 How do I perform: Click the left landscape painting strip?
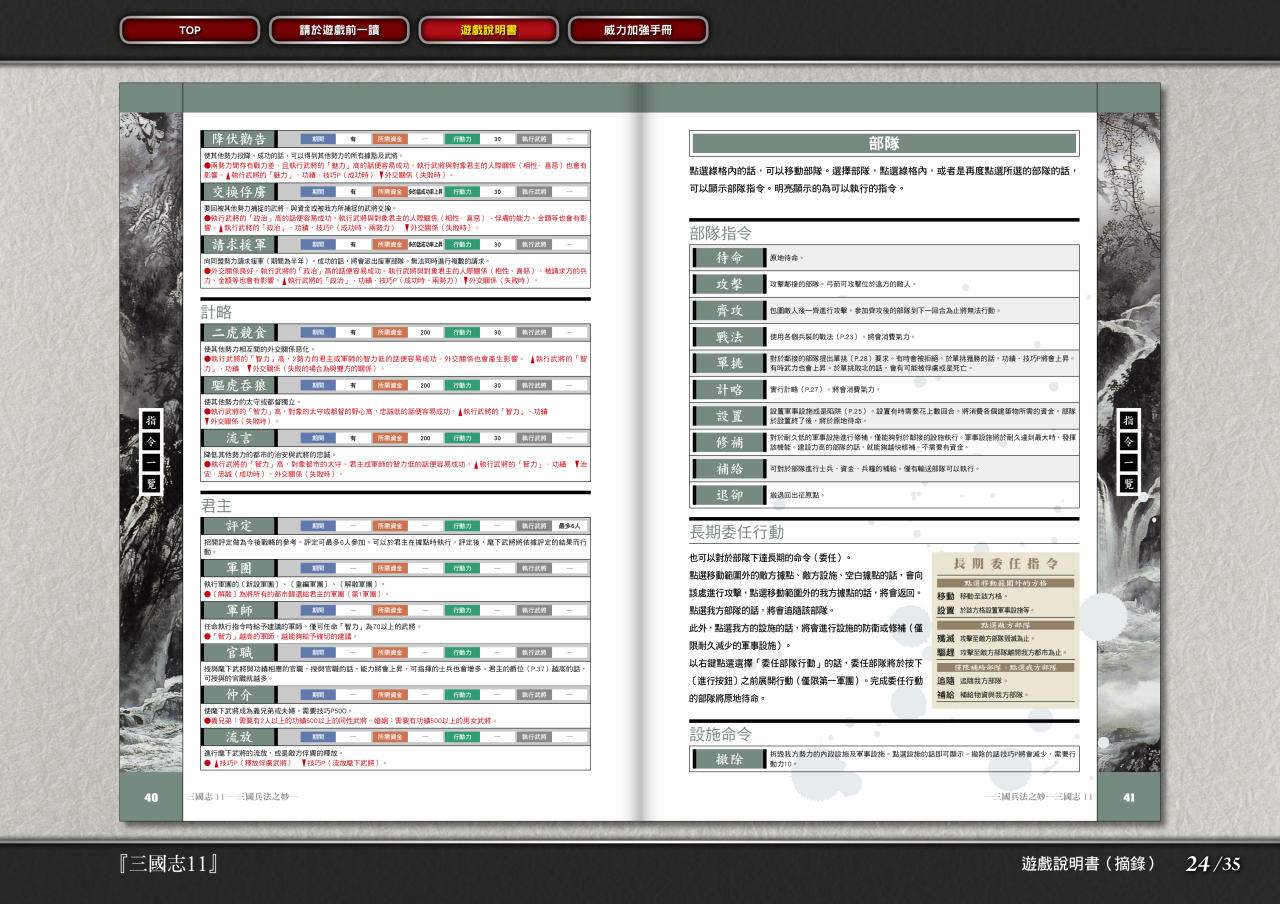pyautogui.click(x=151, y=442)
